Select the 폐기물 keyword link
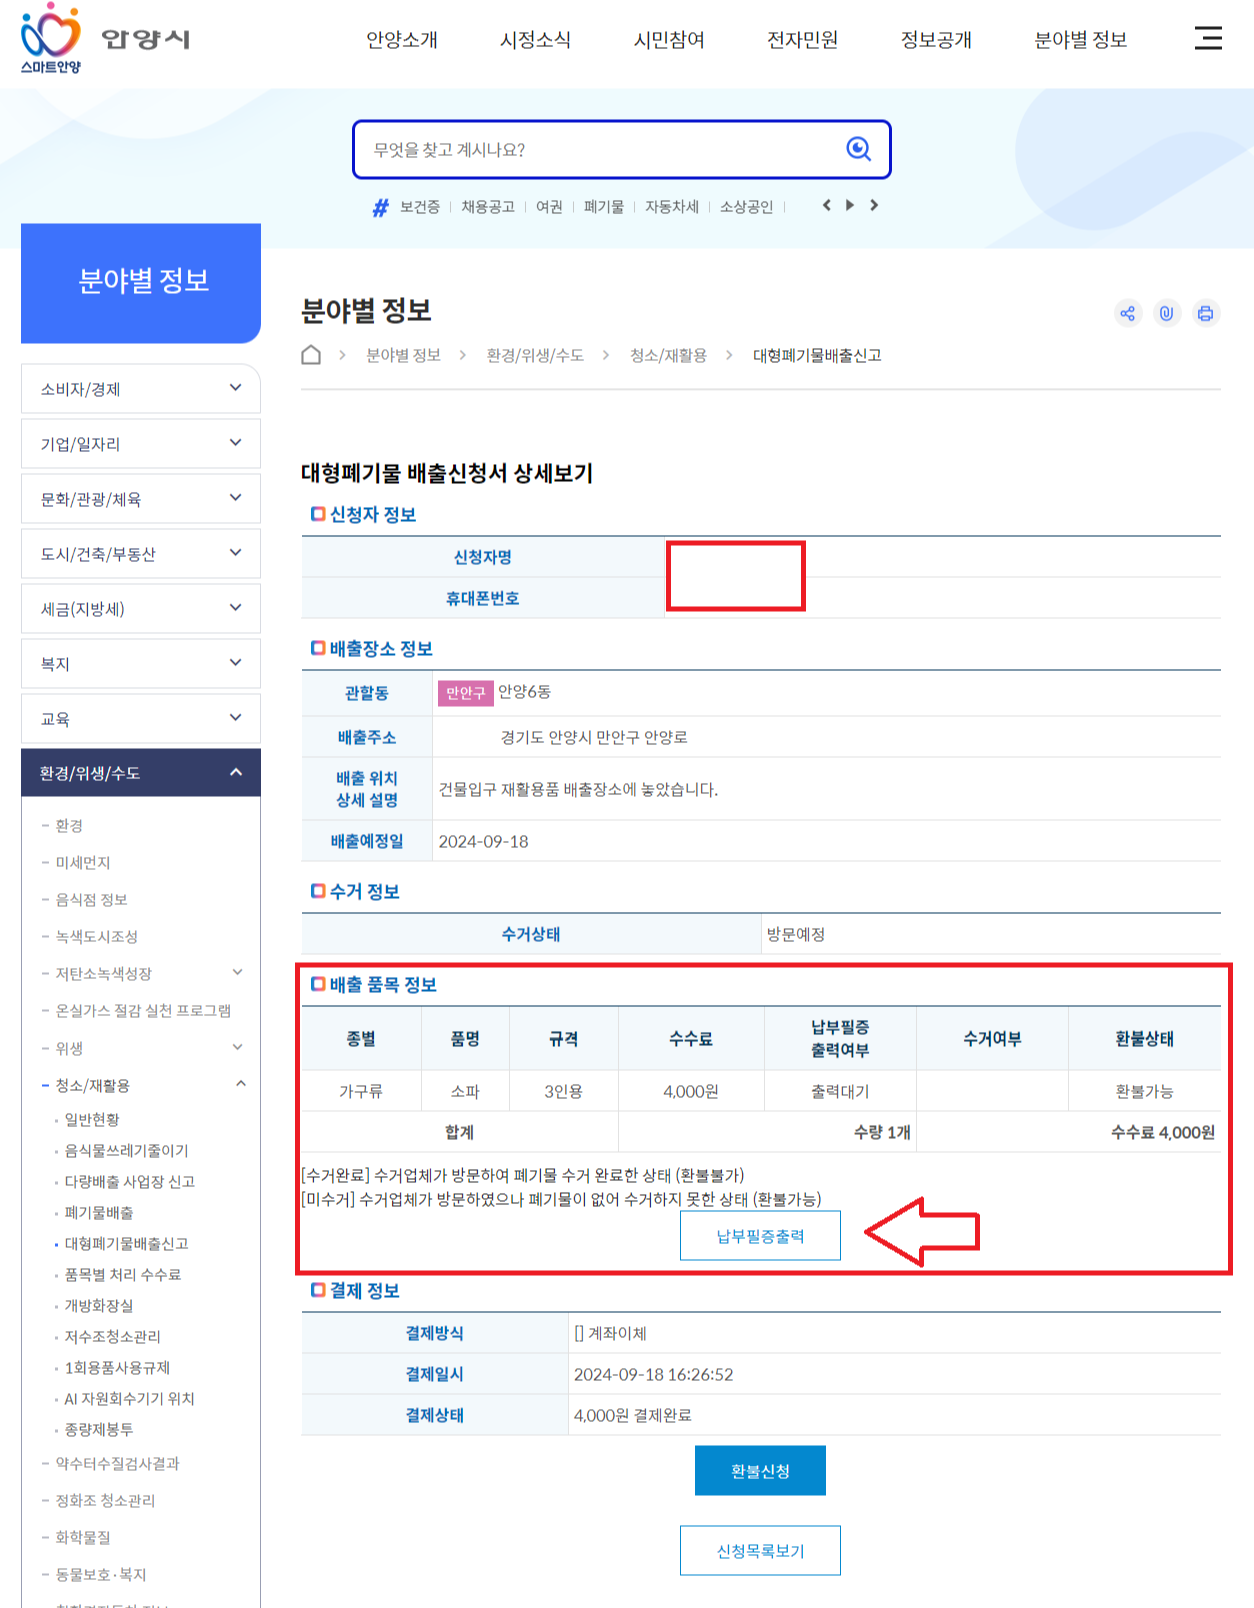This screenshot has height=1608, width=1254. tap(604, 207)
